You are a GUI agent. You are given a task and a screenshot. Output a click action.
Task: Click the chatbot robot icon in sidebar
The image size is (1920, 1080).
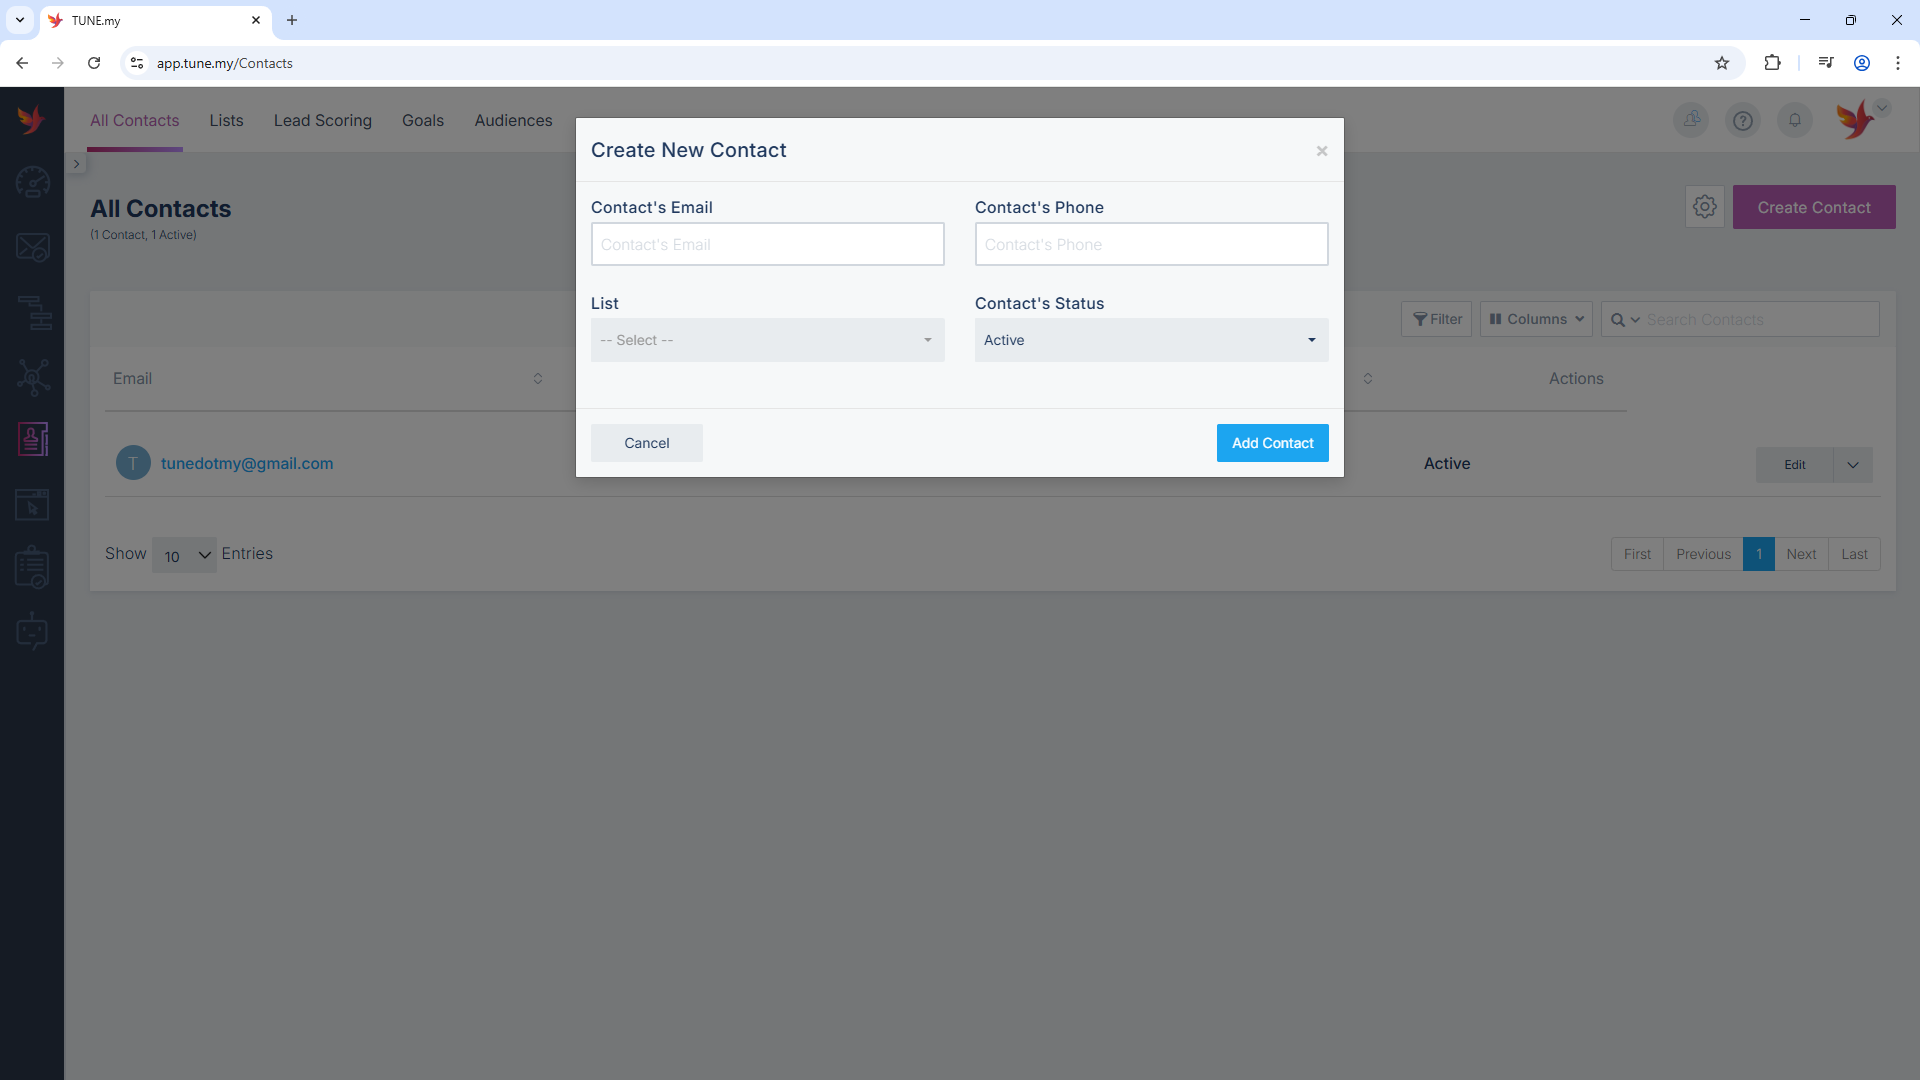tap(32, 630)
